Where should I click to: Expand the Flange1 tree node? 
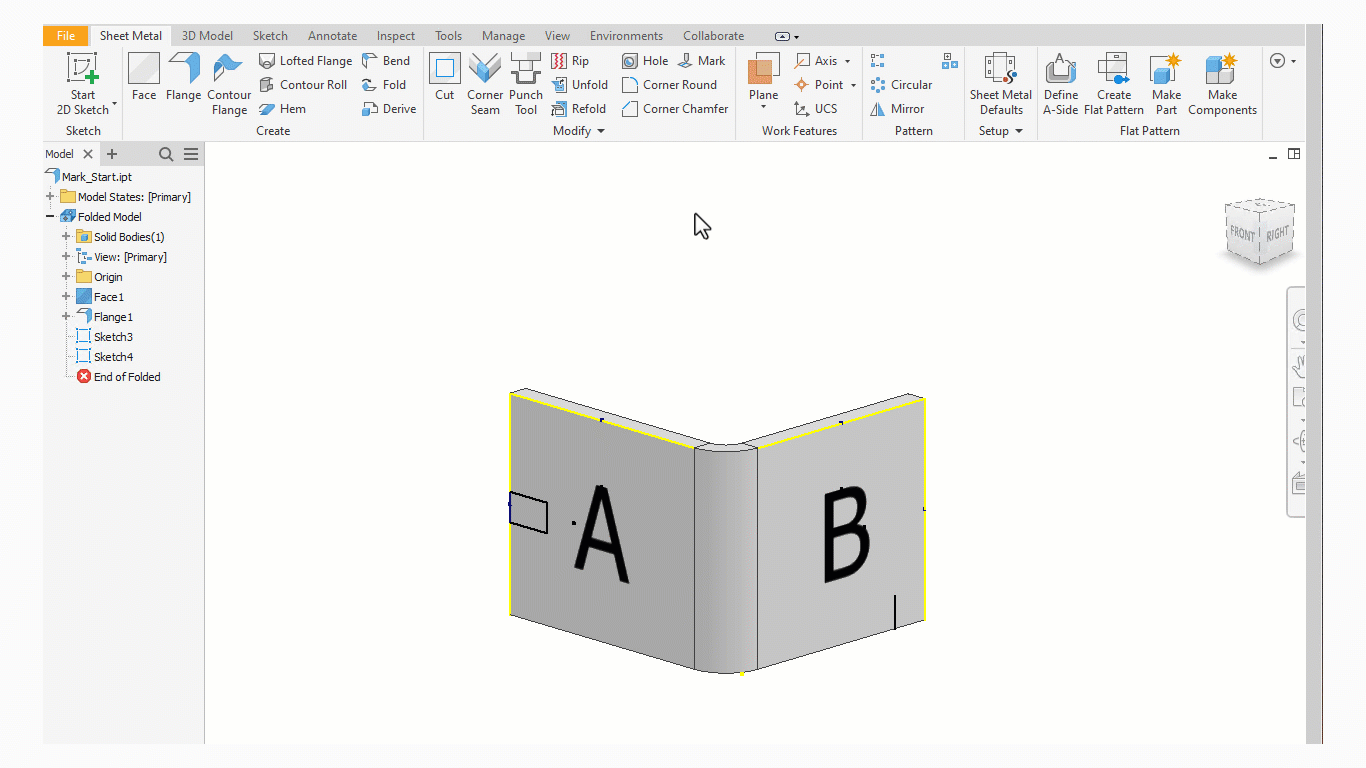click(66, 317)
